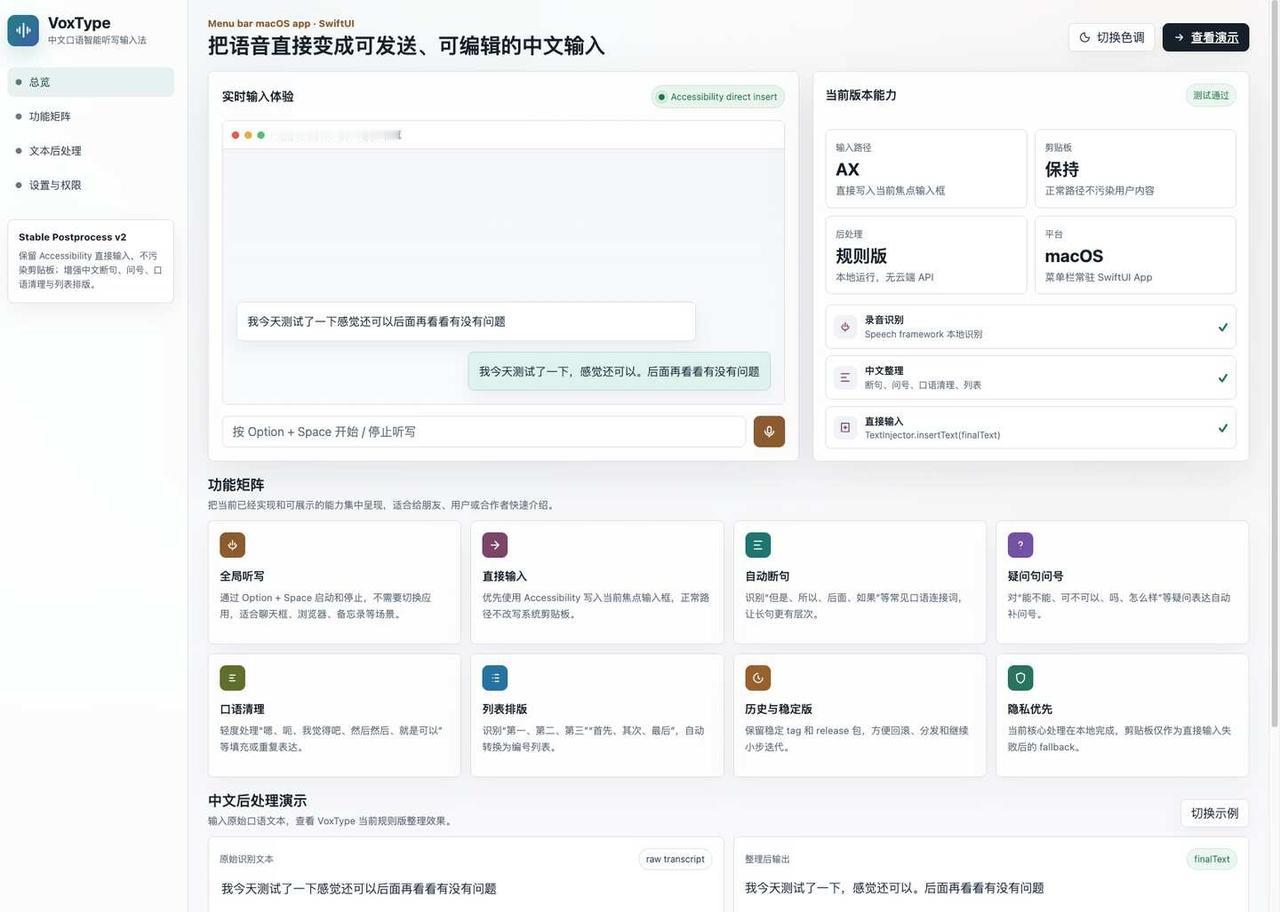Click the 后处理 规则版 card
The width and height of the screenshot is (1280, 912).
point(926,255)
